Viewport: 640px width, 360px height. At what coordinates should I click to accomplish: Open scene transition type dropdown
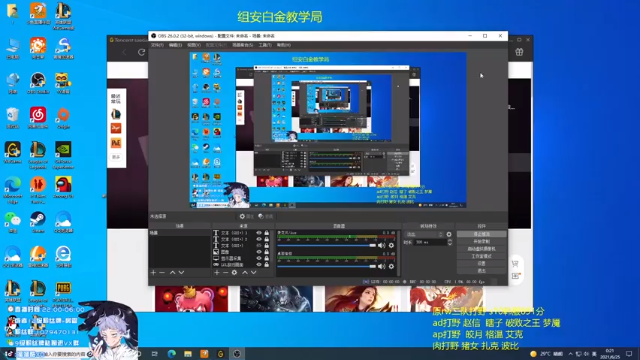(424, 234)
